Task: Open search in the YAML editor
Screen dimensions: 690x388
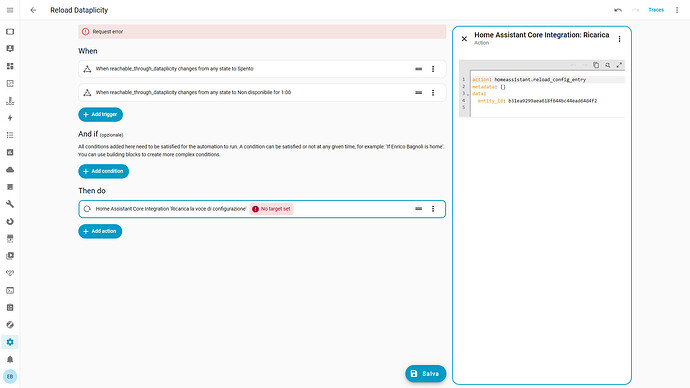Action: point(608,65)
